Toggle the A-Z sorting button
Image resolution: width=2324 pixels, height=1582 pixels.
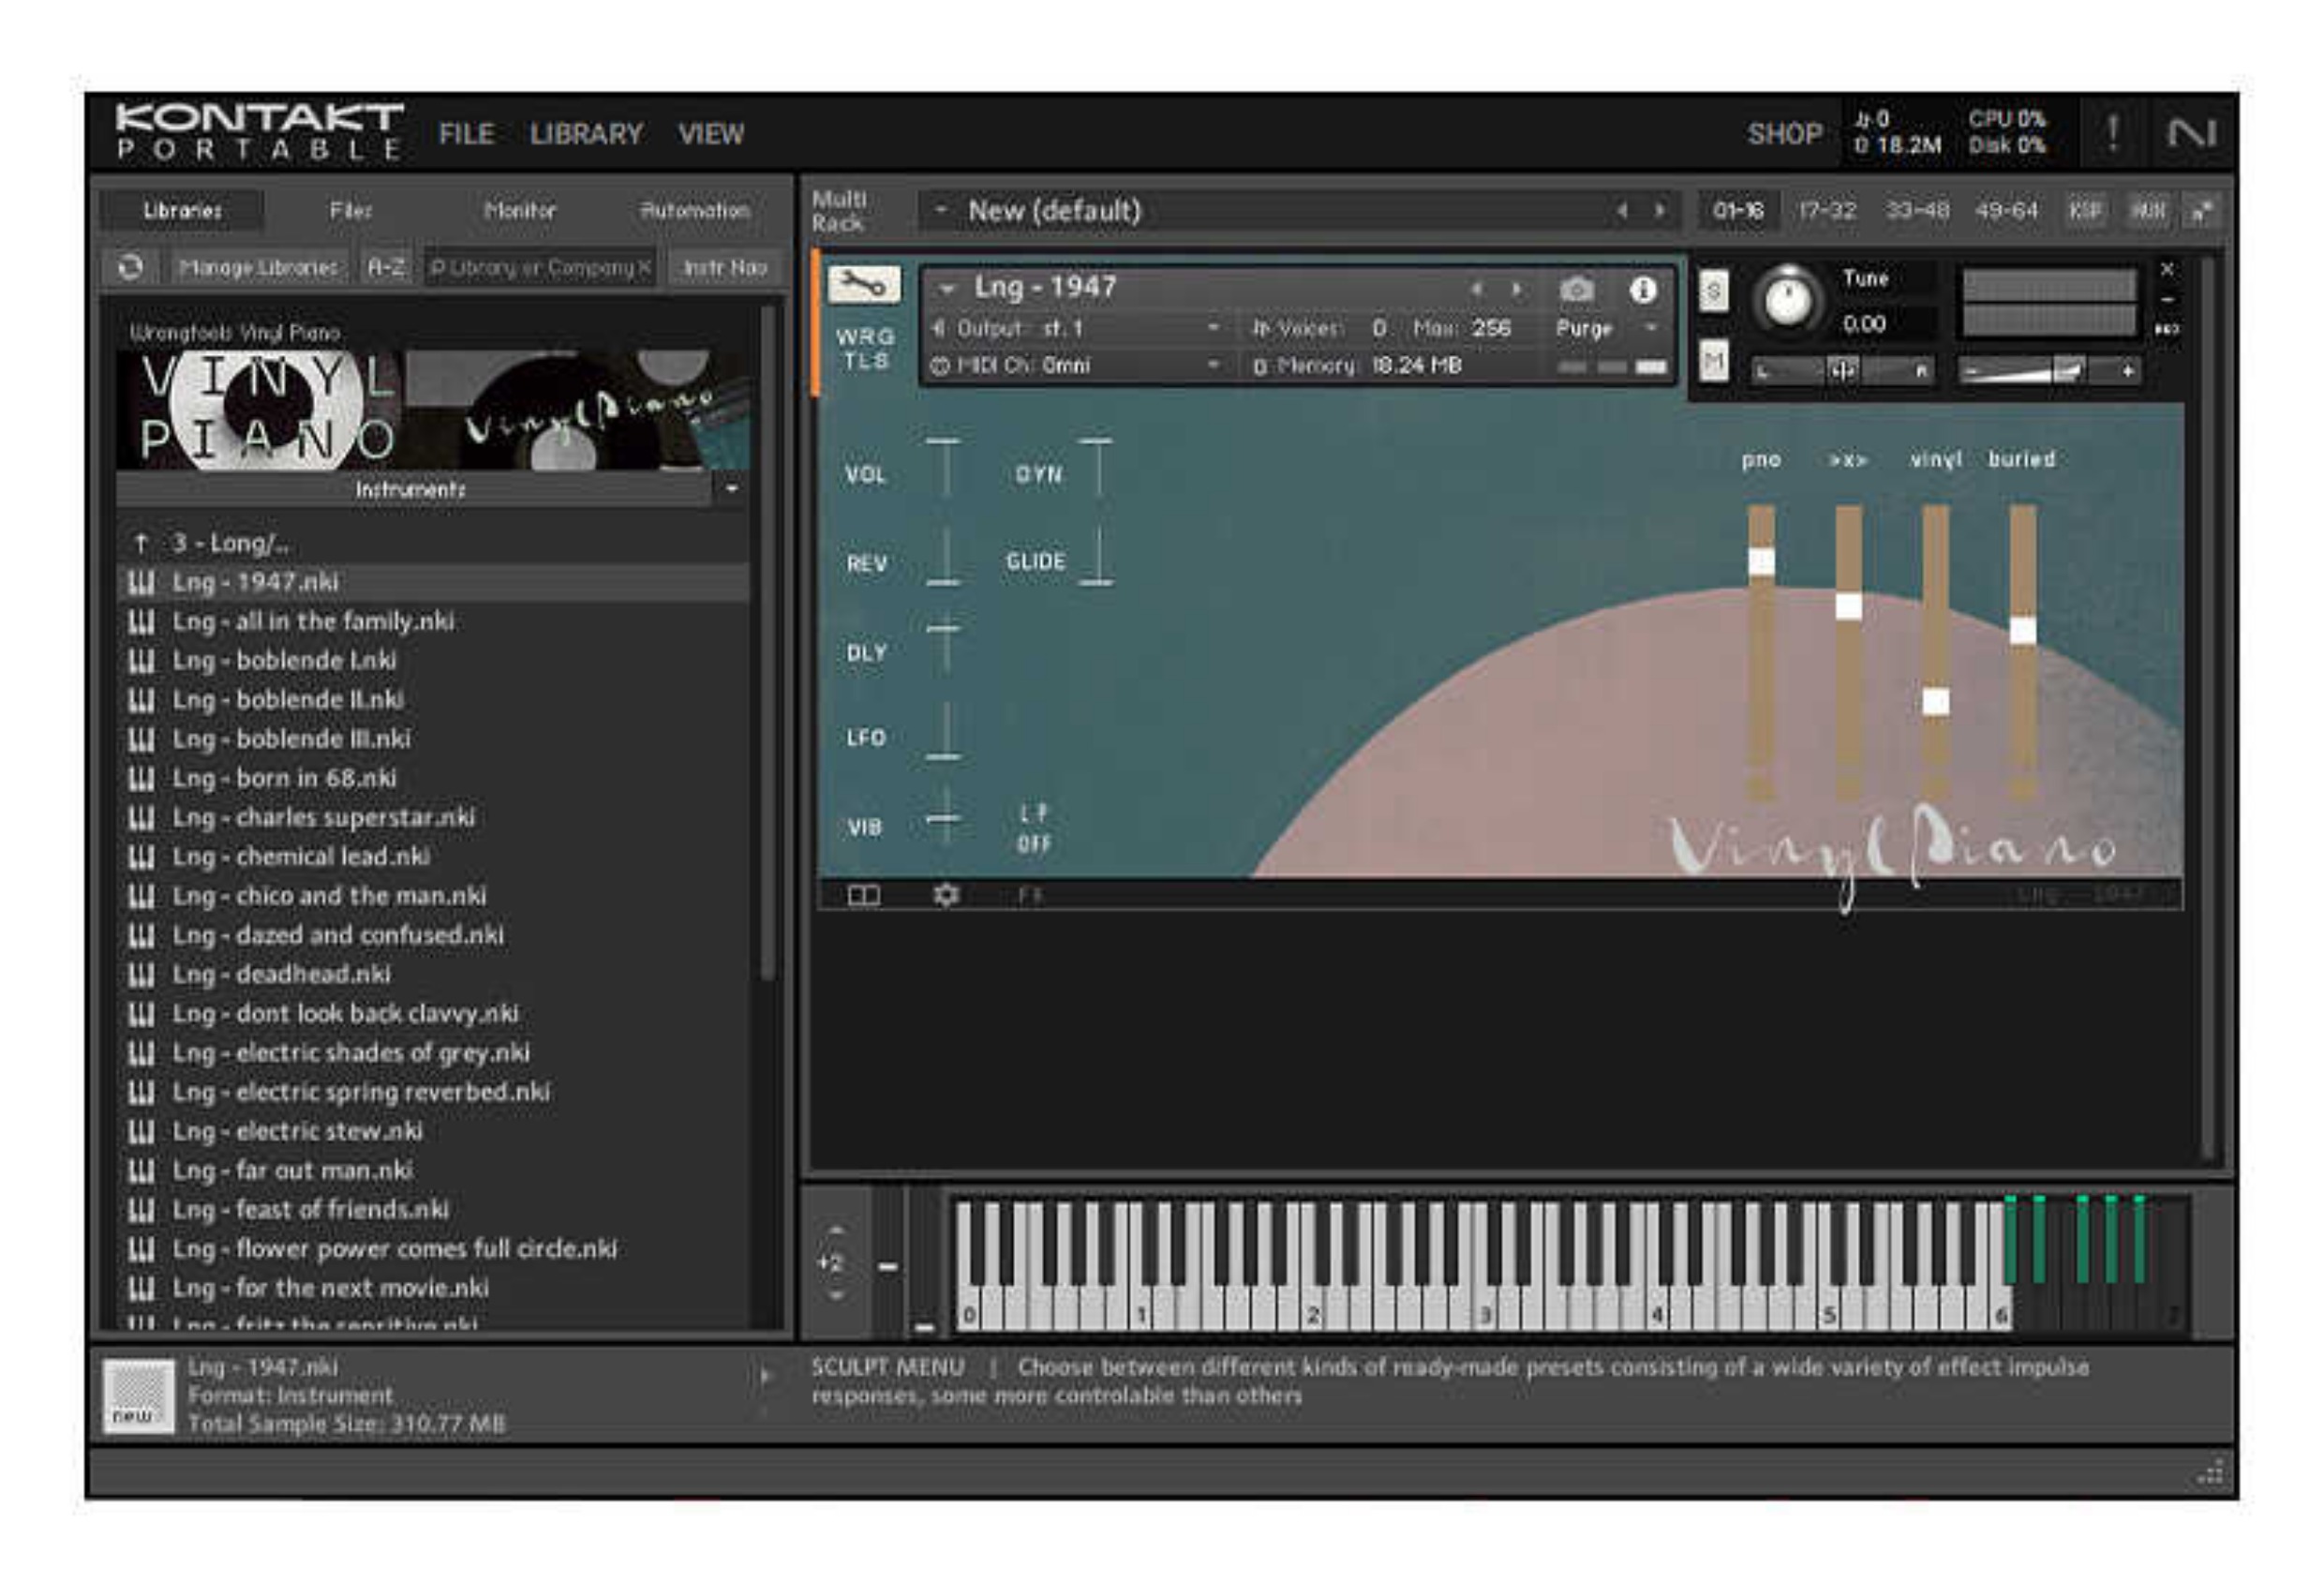385,267
